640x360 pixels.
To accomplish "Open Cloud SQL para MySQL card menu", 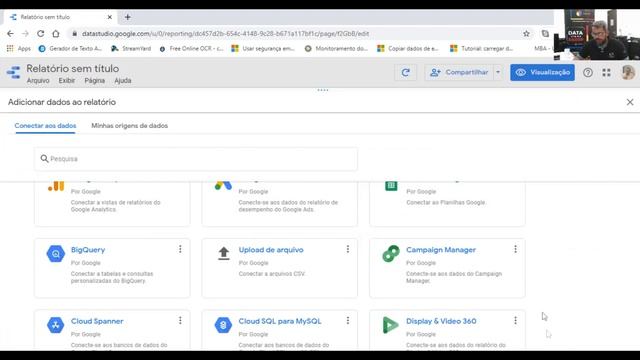I will click(348, 320).
